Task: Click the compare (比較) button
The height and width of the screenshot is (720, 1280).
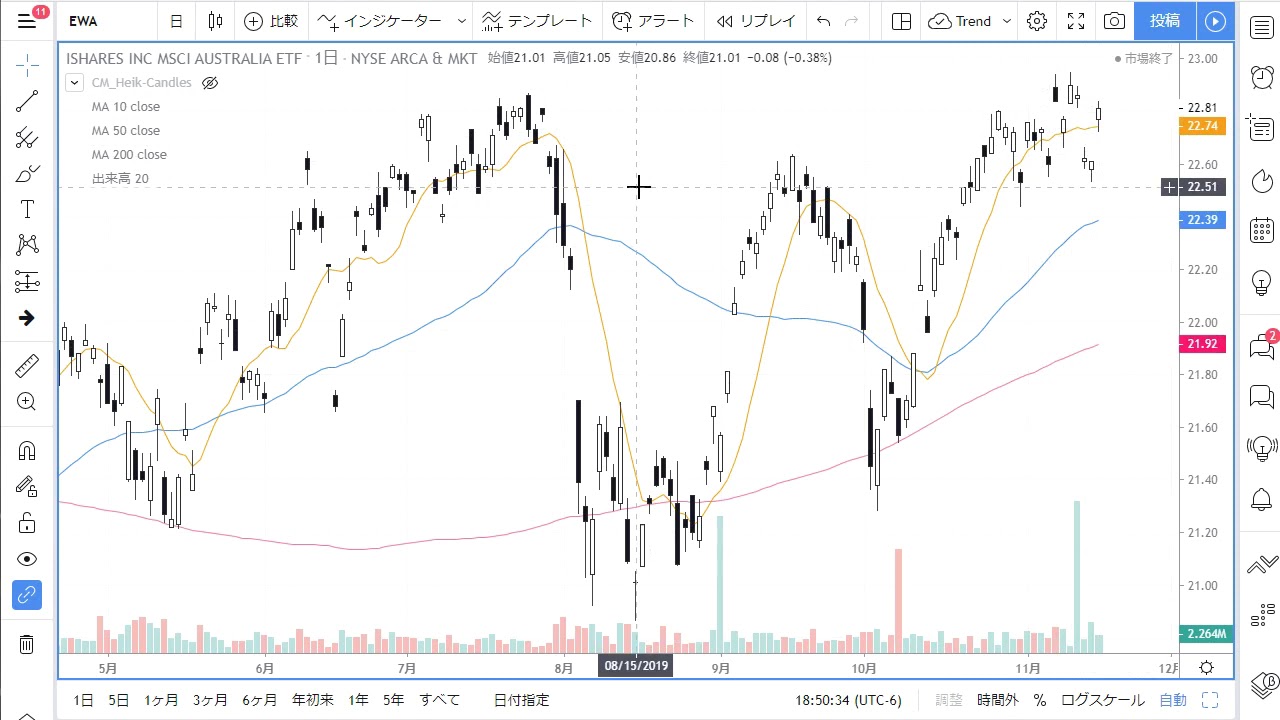Action: (x=271, y=21)
